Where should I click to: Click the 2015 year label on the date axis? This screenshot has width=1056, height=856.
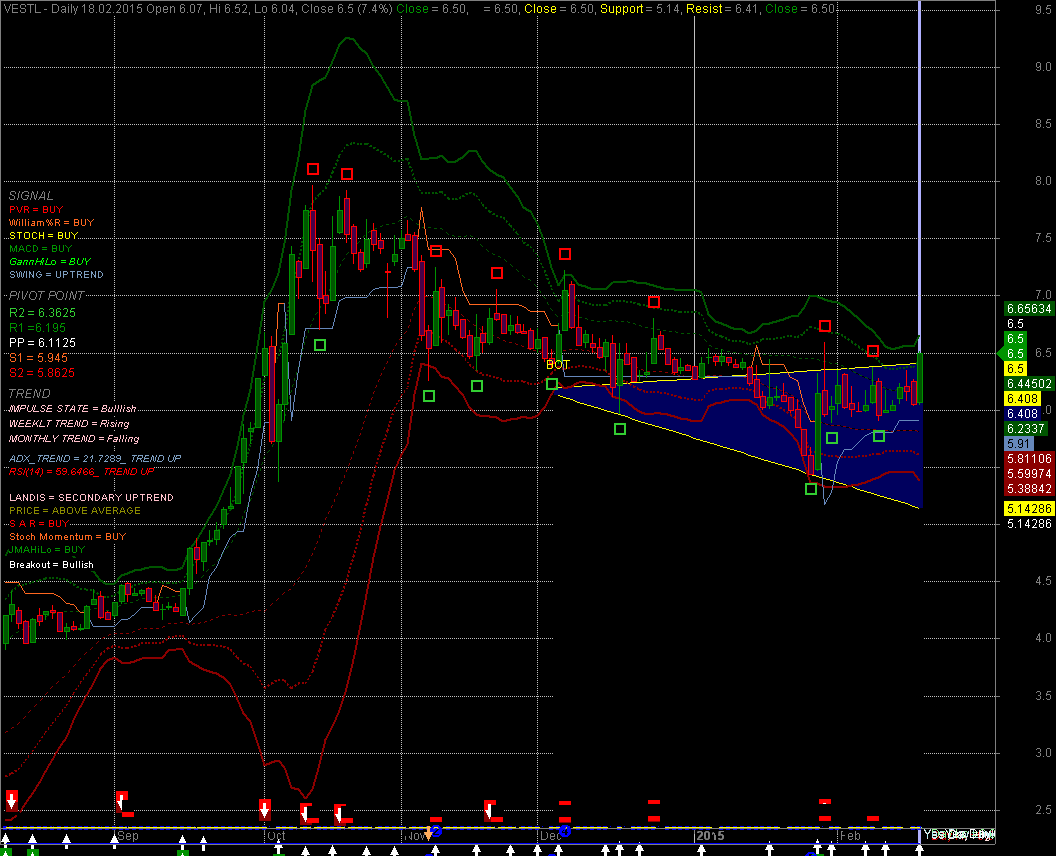coord(710,835)
